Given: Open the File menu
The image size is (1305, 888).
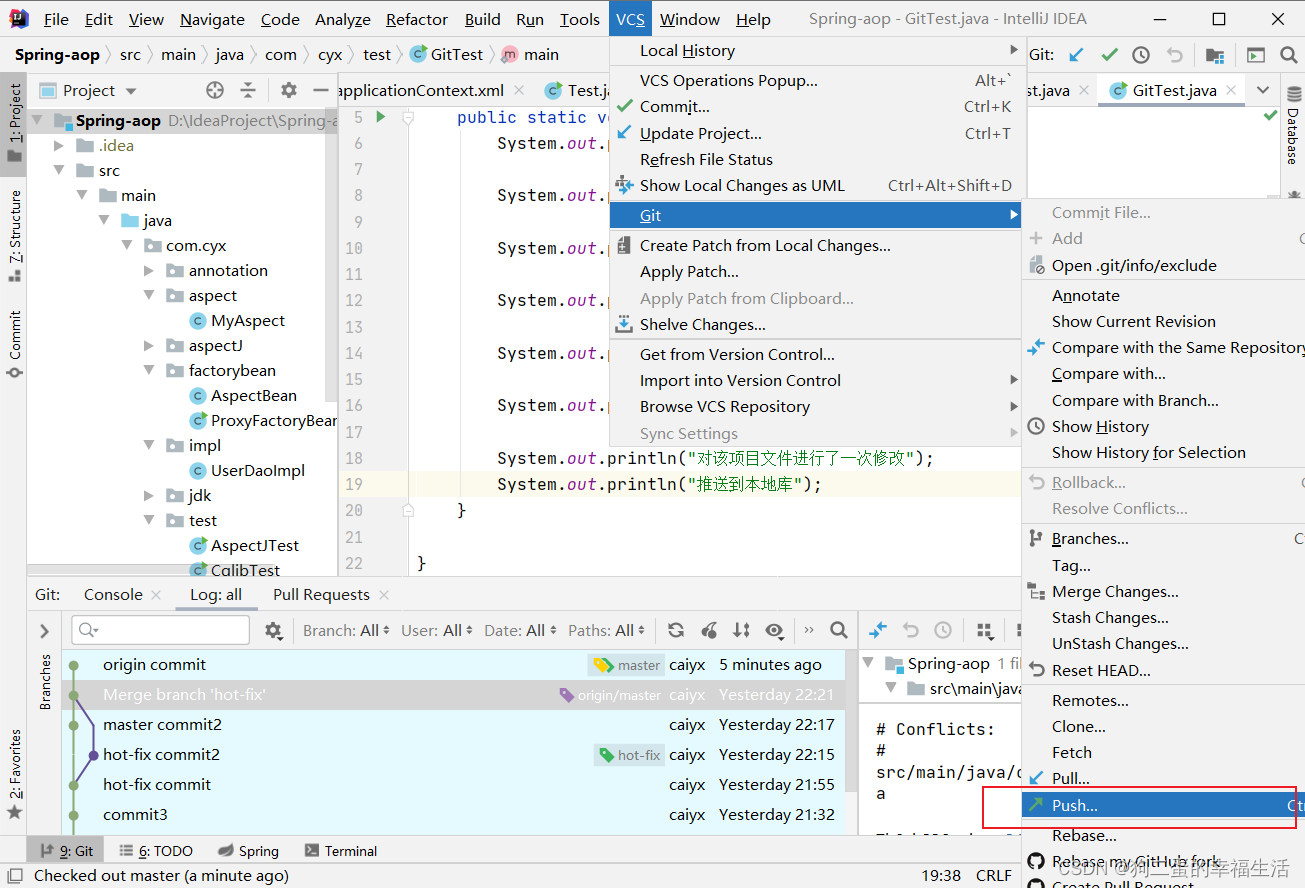Looking at the screenshot, I should [x=57, y=19].
